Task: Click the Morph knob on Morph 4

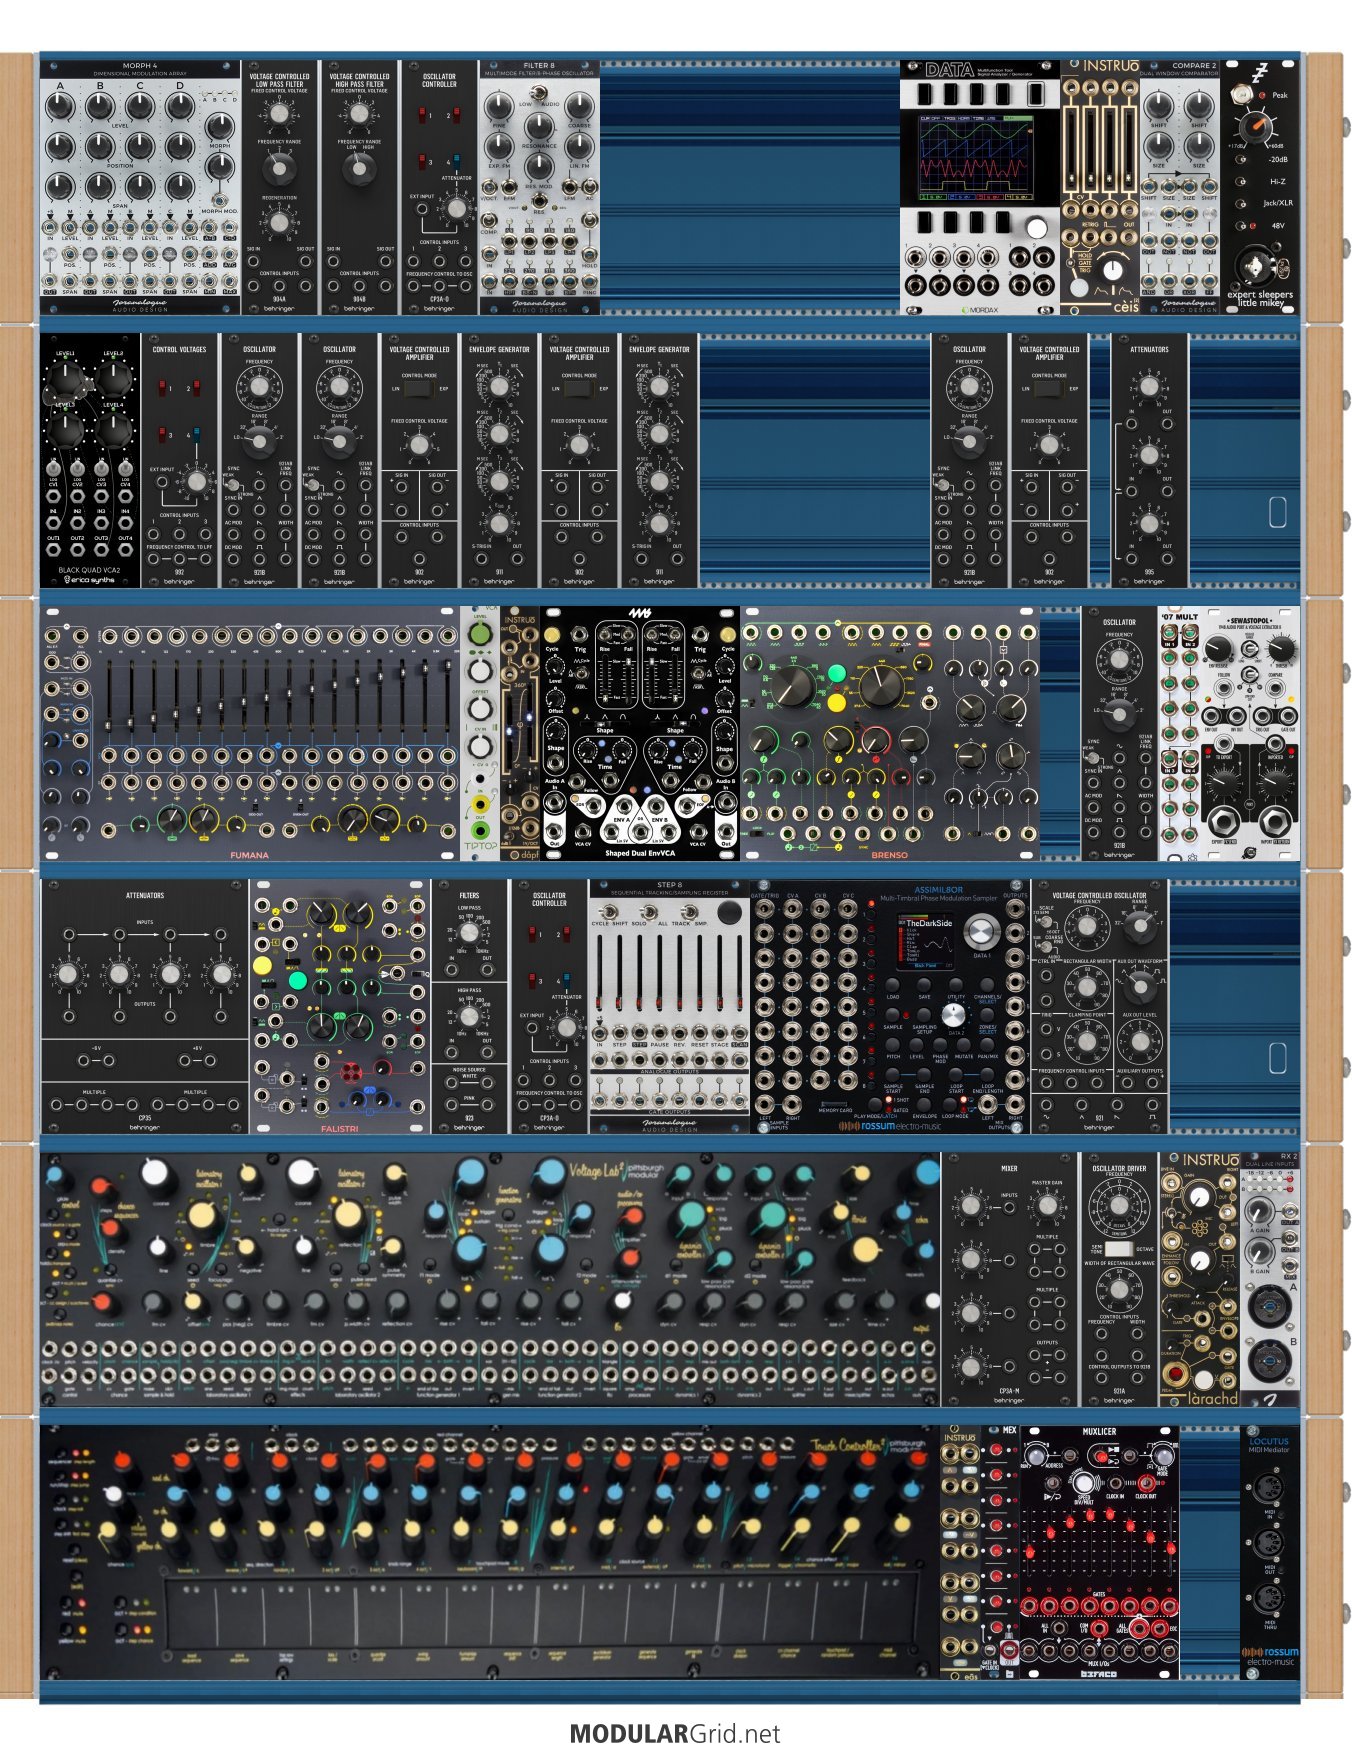Action: [219, 126]
